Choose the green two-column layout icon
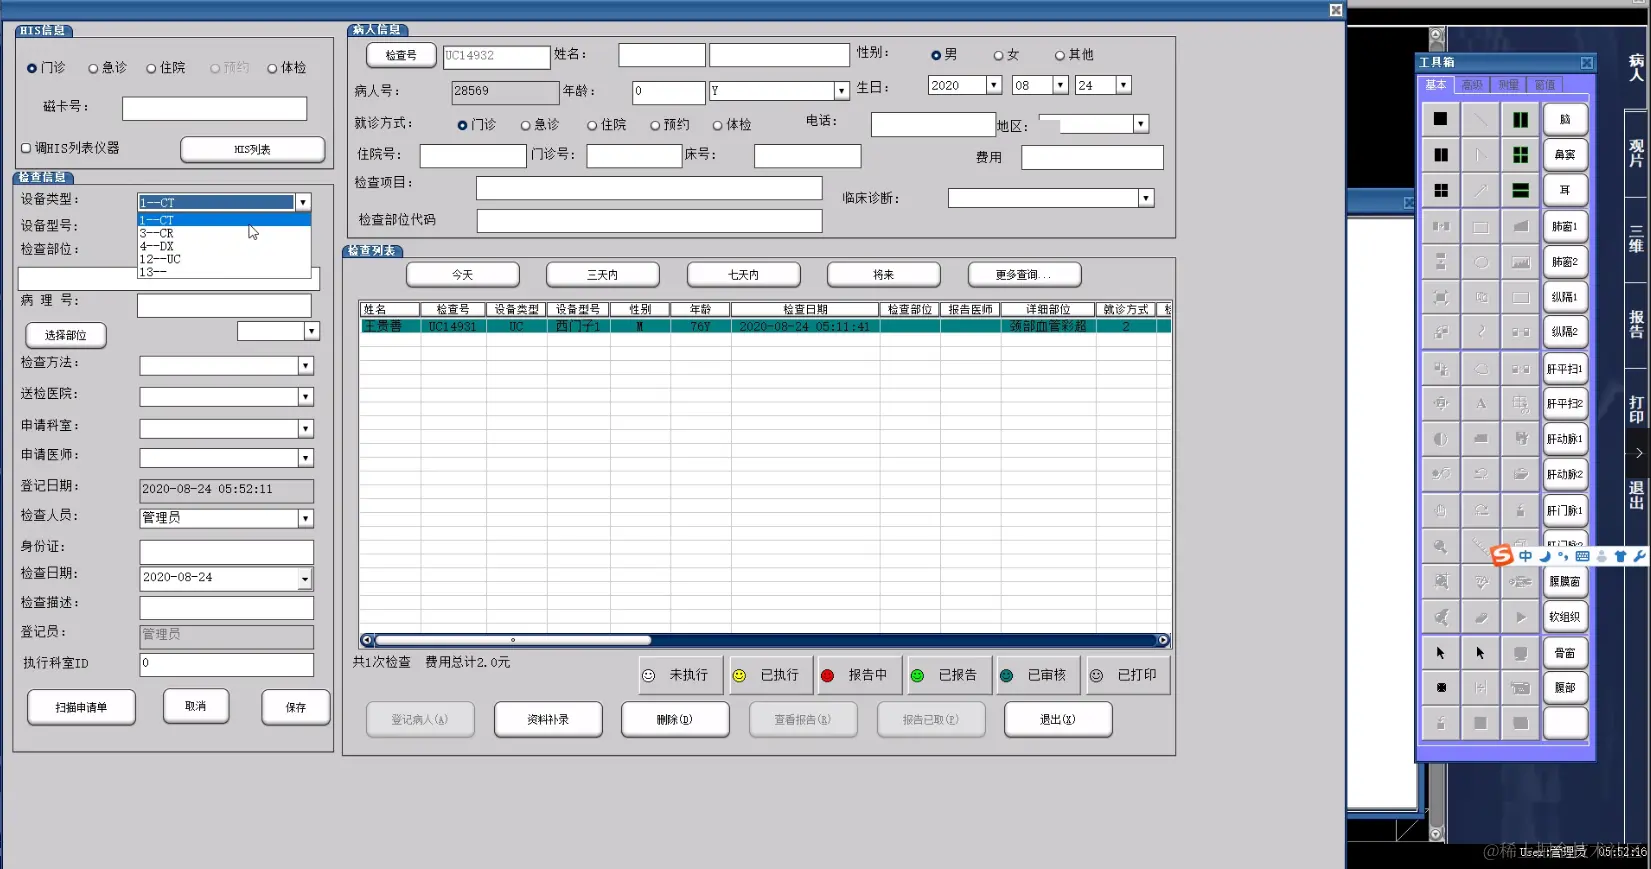This screenshot has width=1651, height=869. coord(1520,119)
